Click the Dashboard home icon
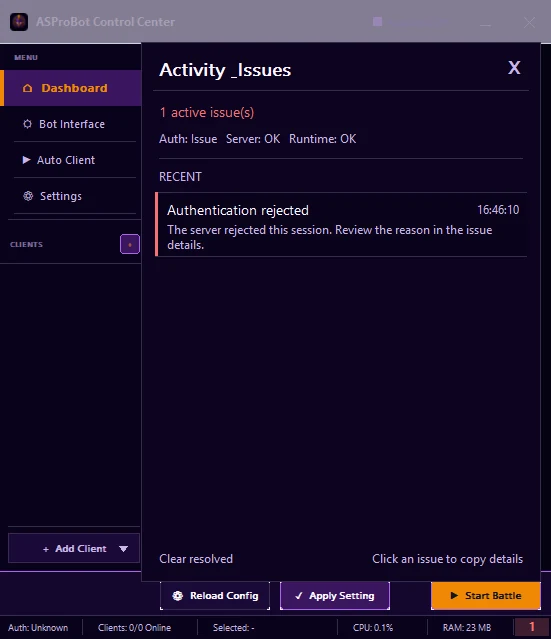The height and width of the screenshot is (639, 551). tap(27, 88)
